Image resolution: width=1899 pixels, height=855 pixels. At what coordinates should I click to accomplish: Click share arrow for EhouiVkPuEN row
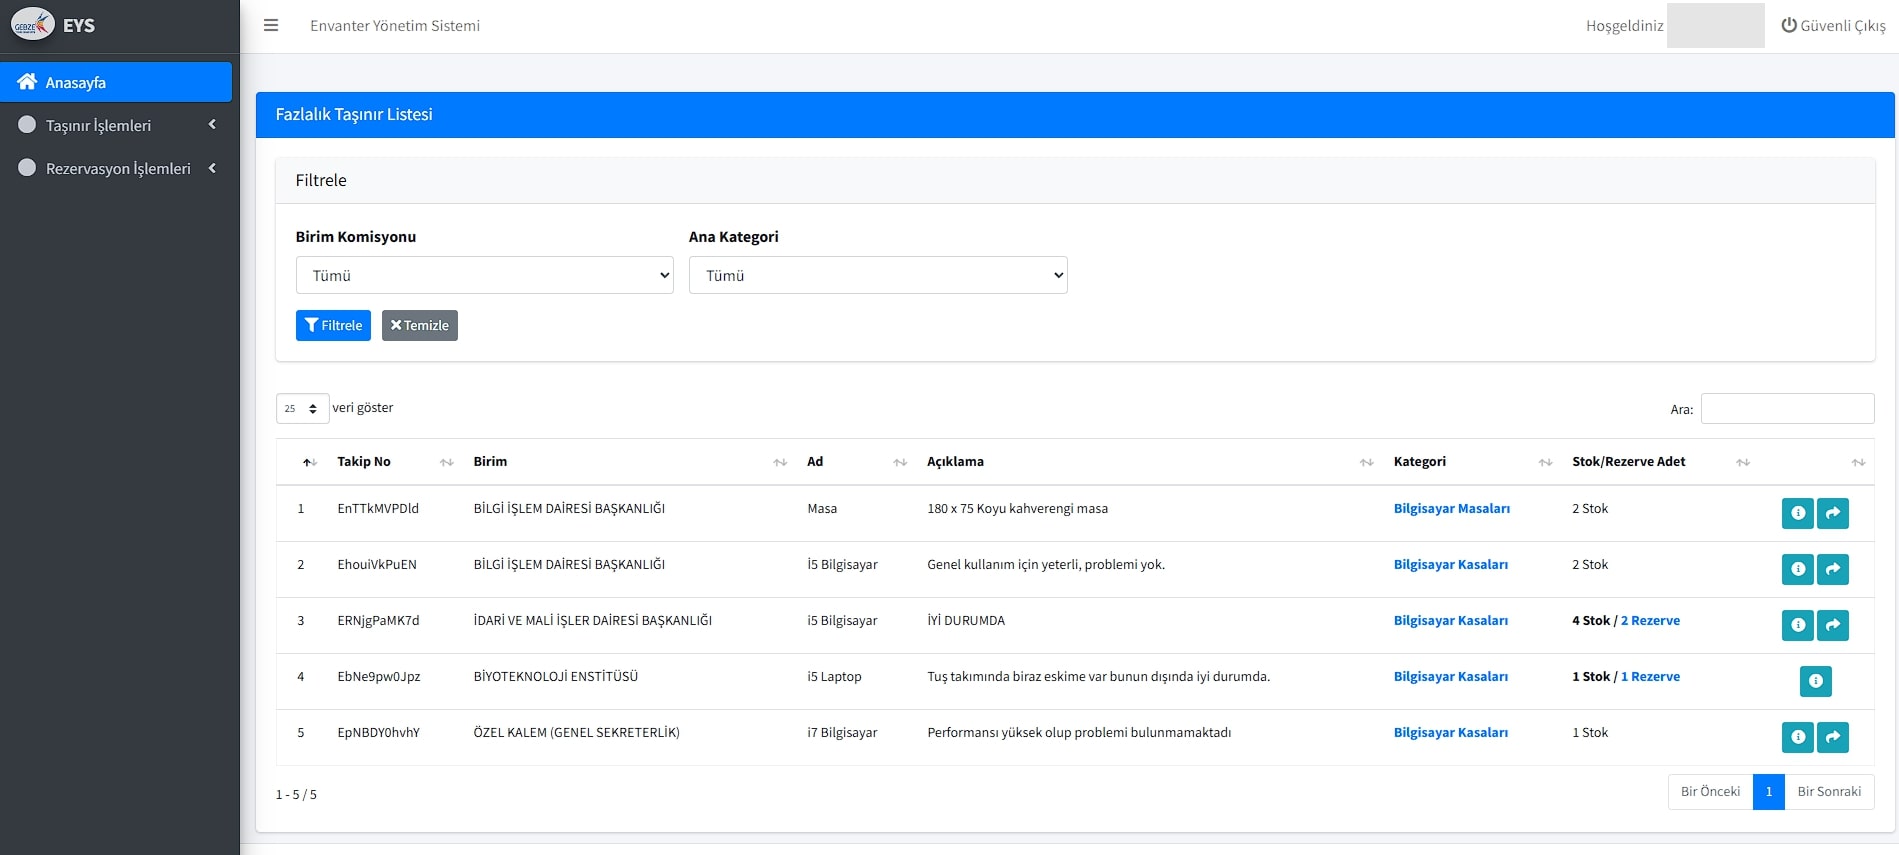coord(1832,569)
